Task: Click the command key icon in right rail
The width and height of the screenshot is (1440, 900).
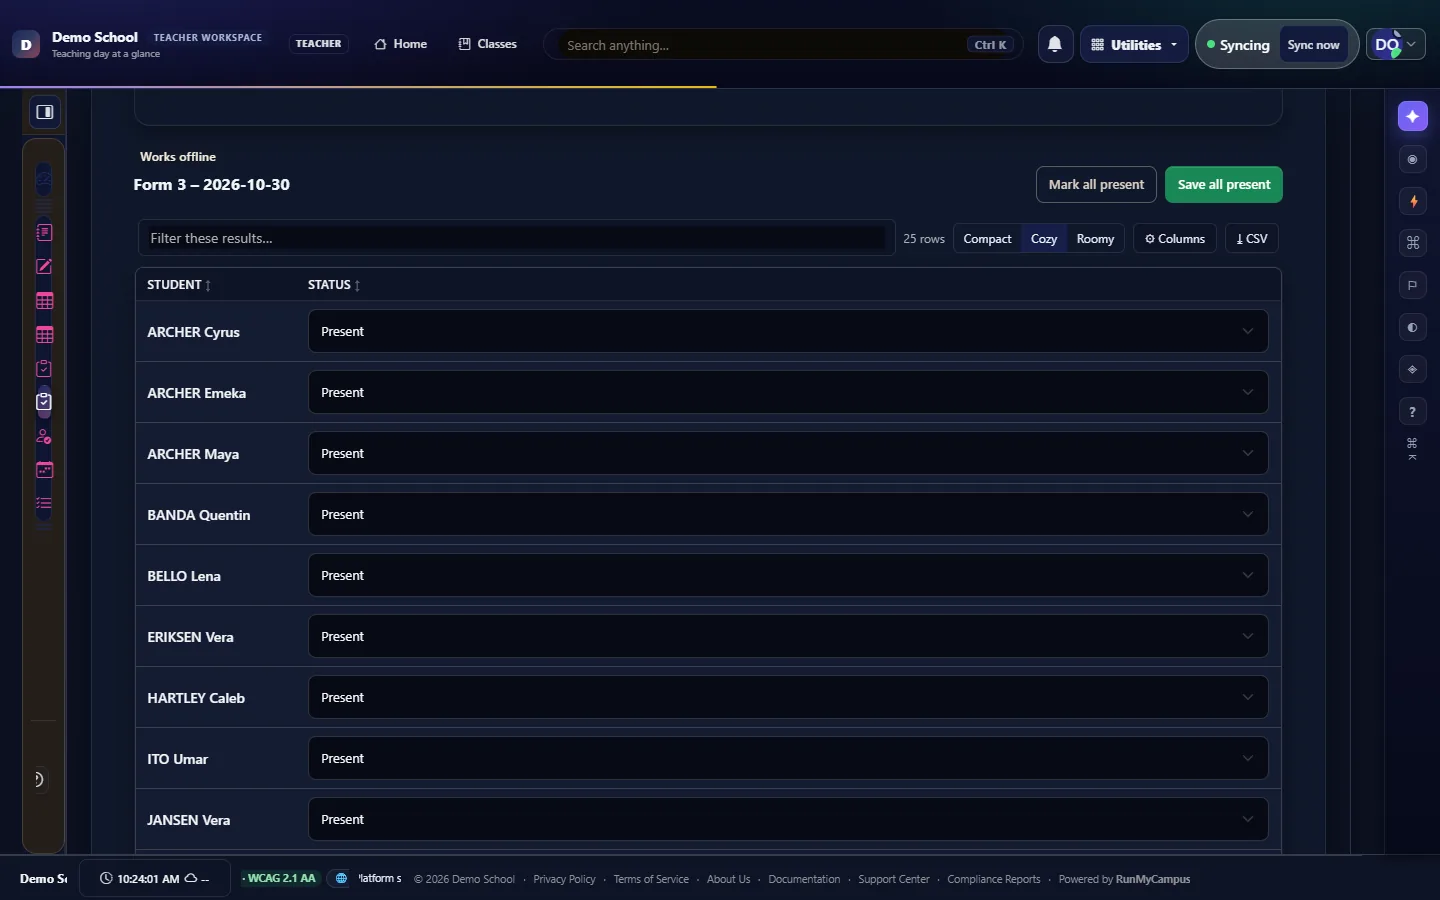Action: click(x=1413, y=243)
